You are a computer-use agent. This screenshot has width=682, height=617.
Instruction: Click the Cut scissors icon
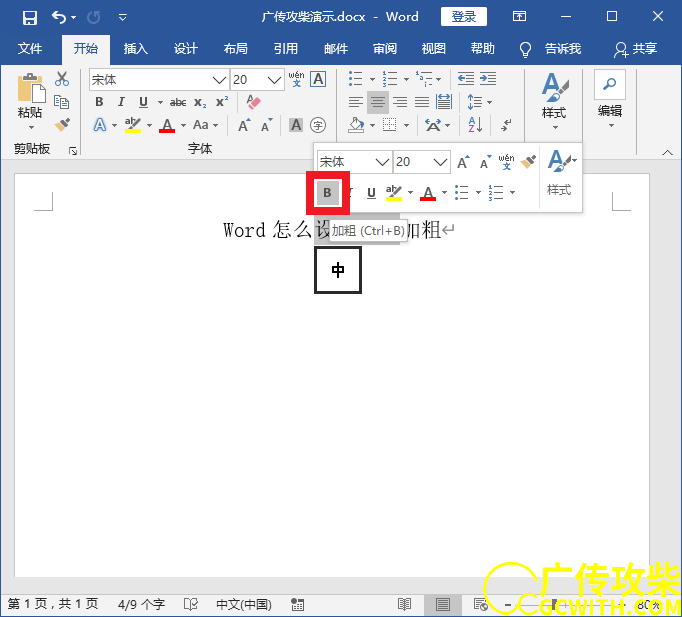[x=62, y=79]
